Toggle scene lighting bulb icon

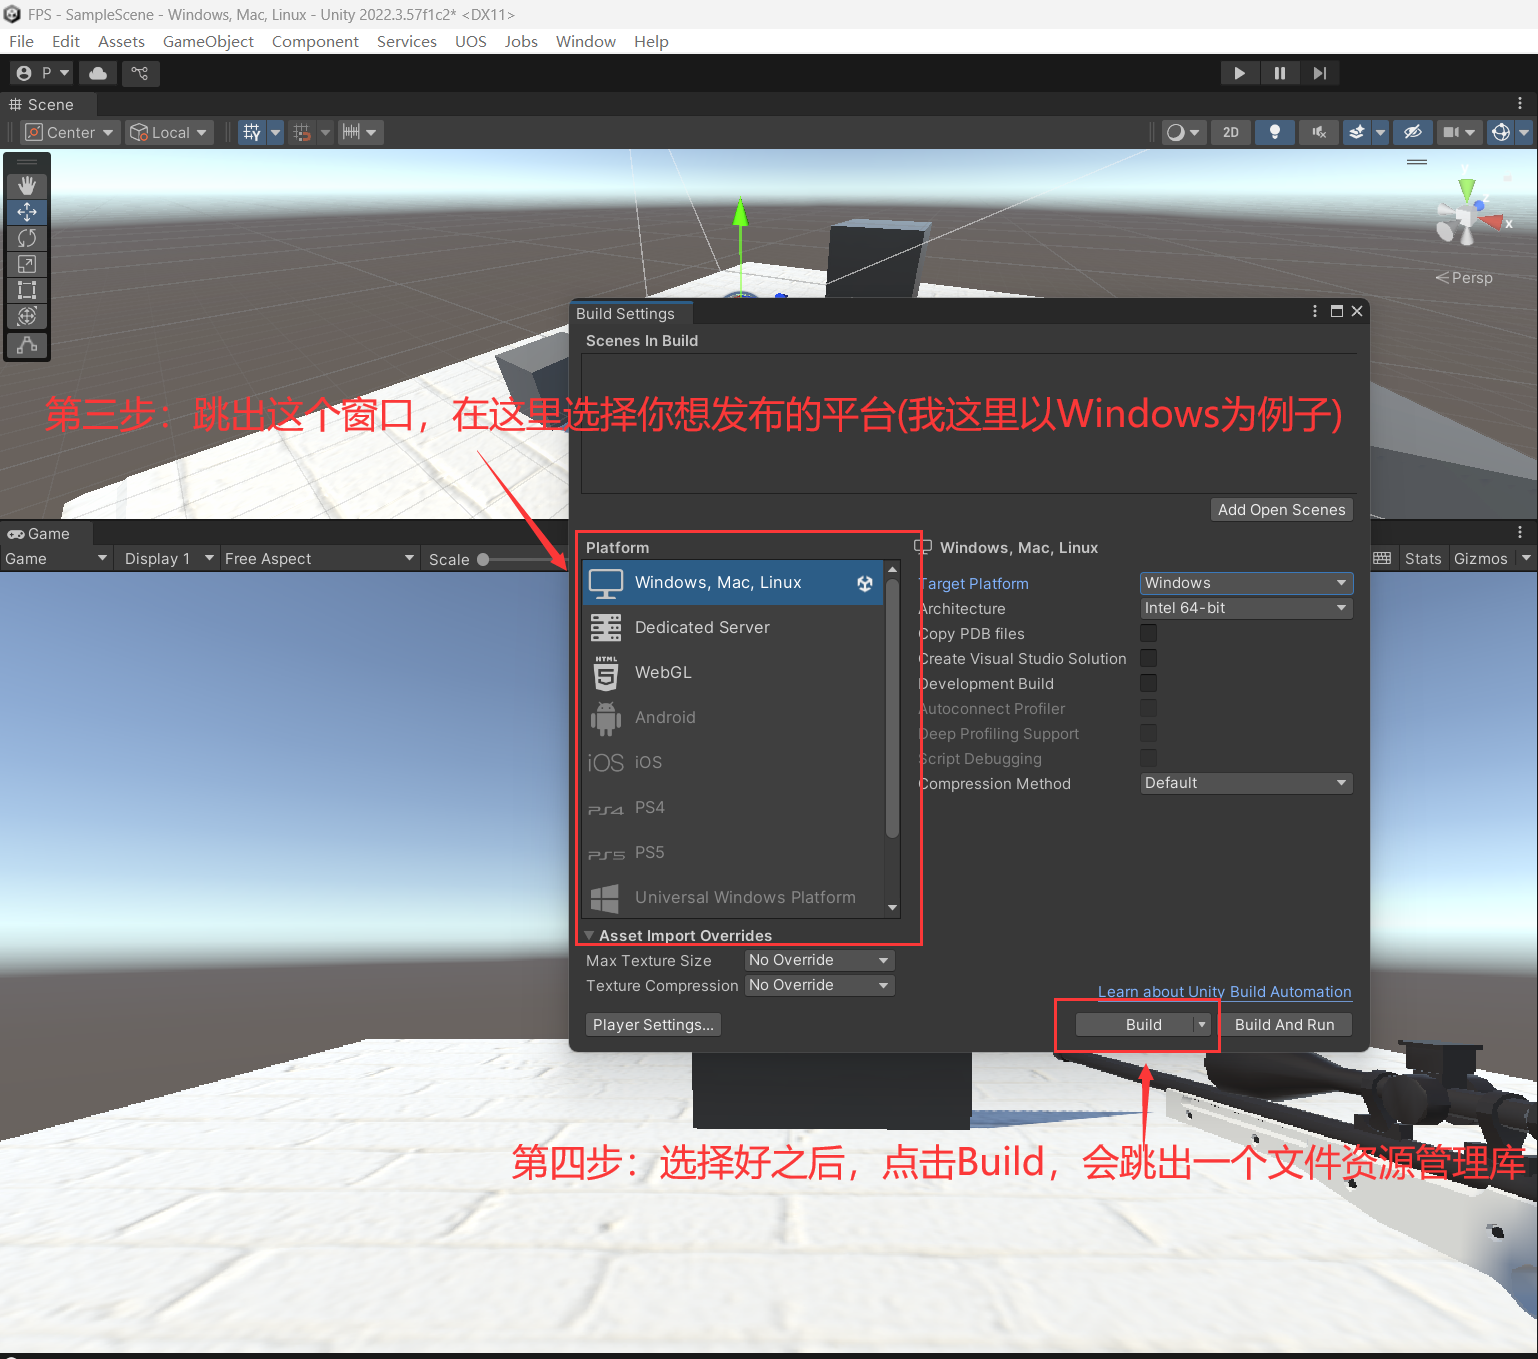(1275, 132)
